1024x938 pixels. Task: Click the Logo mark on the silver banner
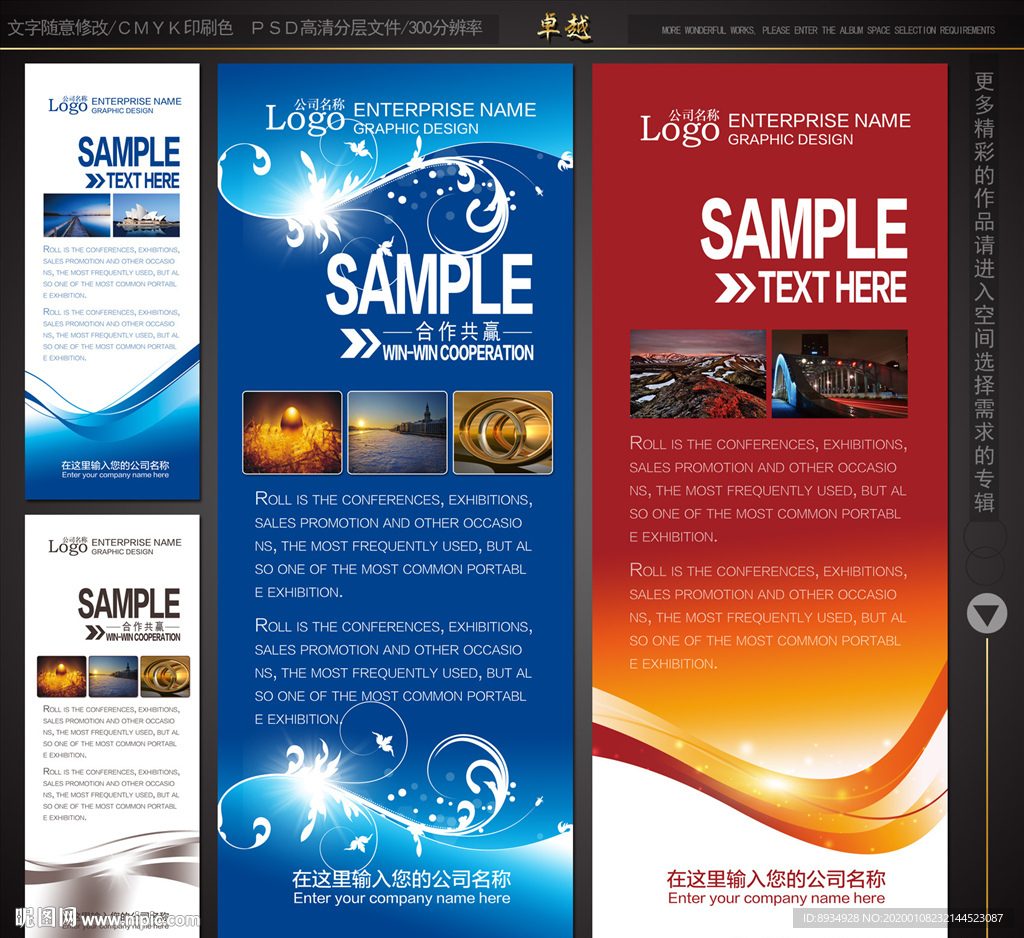click(68, 545)
